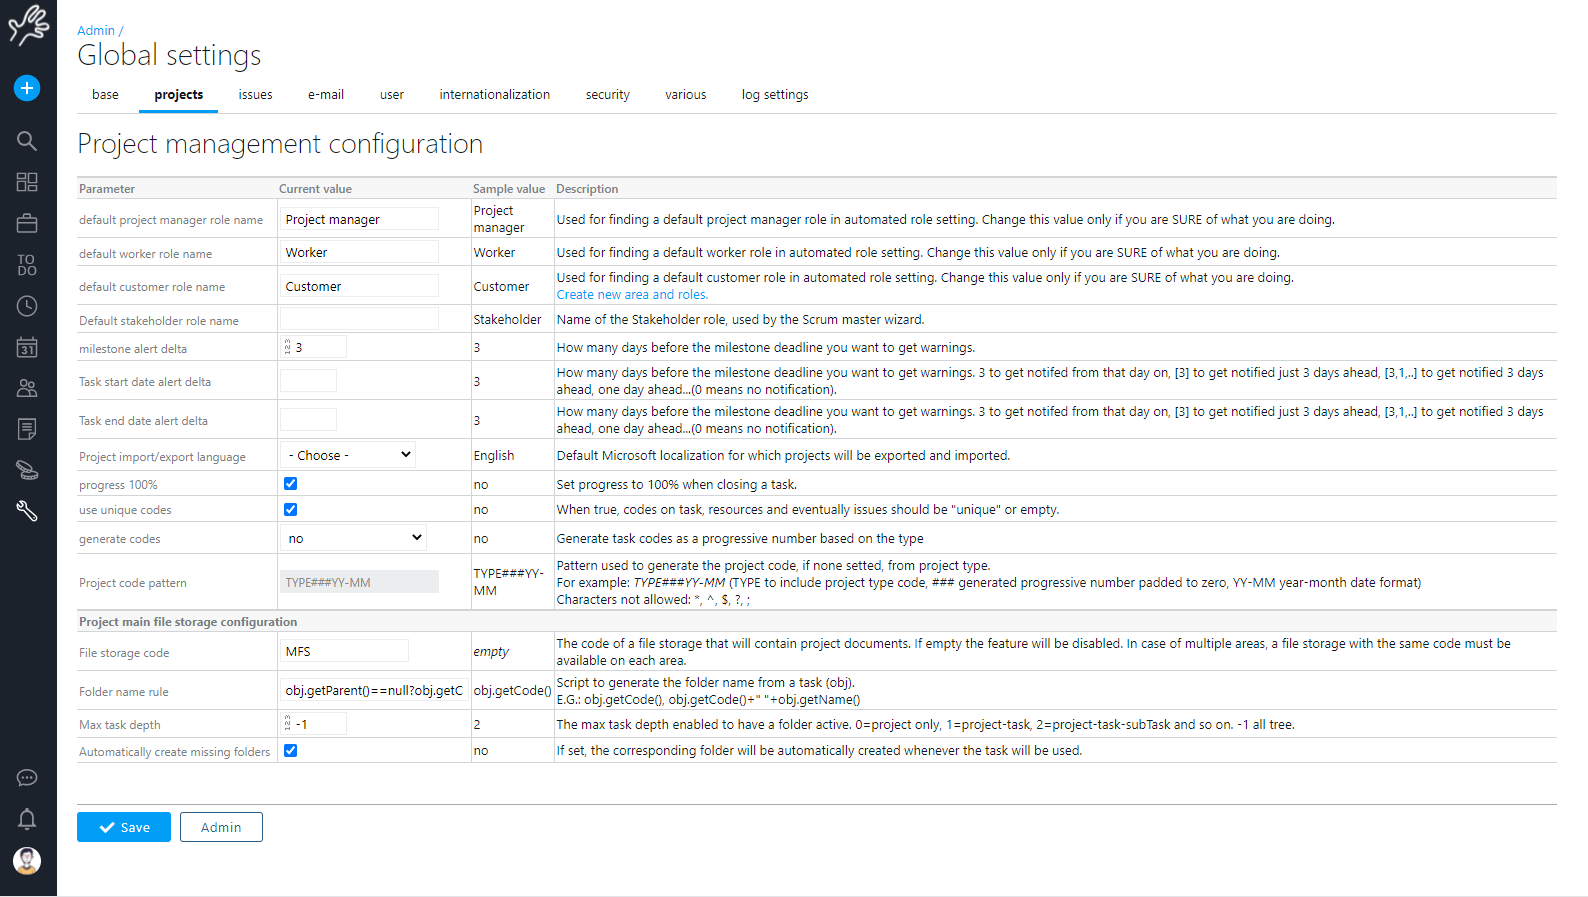Click the milestone alert delta number field
The width and height of the screenshot is (1588, 897).
click(x=318, y=347)
